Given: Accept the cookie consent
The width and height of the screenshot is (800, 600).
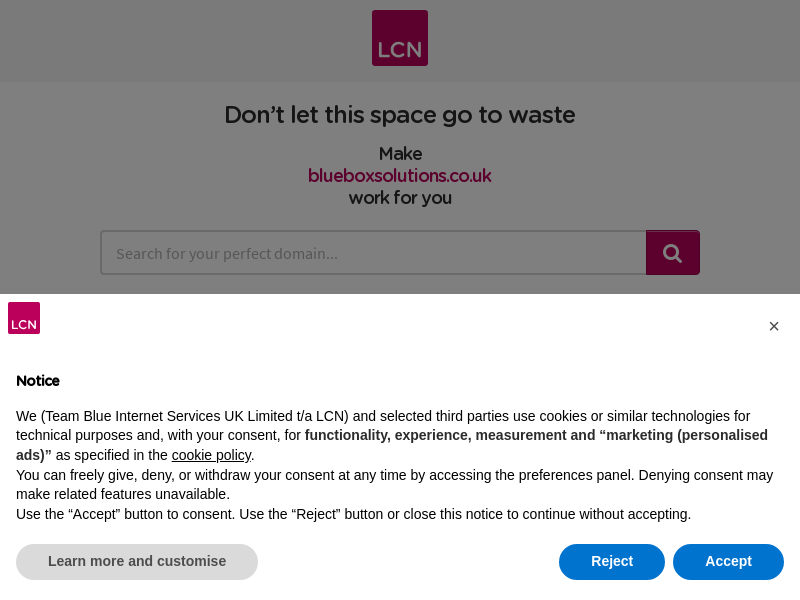Looking at the screenshot, I should 728,562.
